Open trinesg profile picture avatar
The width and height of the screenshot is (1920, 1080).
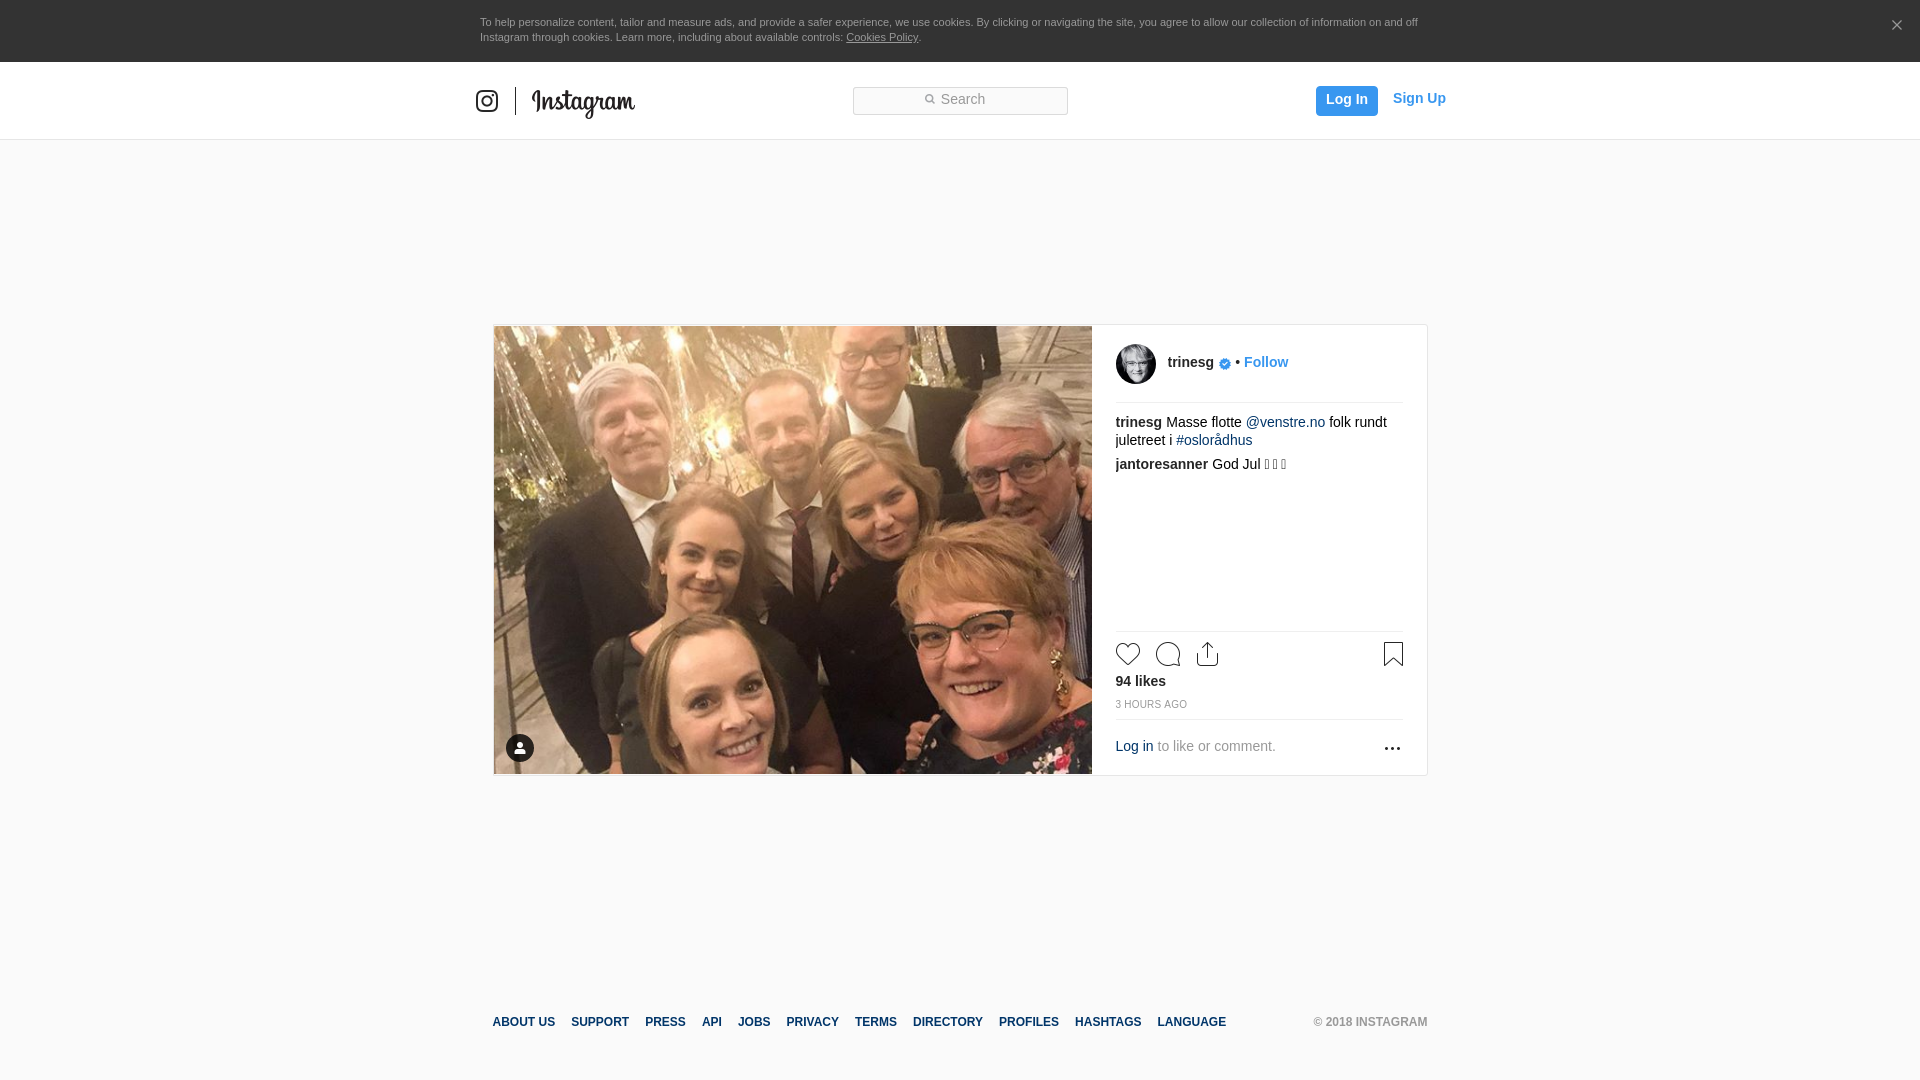pos(1136,364)
